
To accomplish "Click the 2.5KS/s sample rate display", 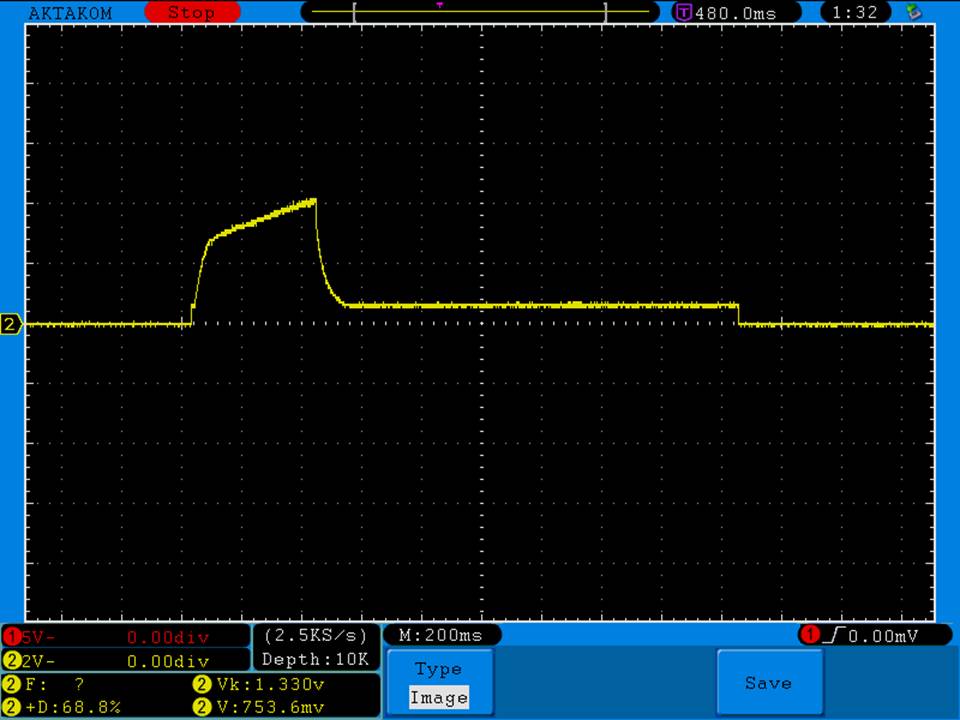I will [x=316, y=635].
